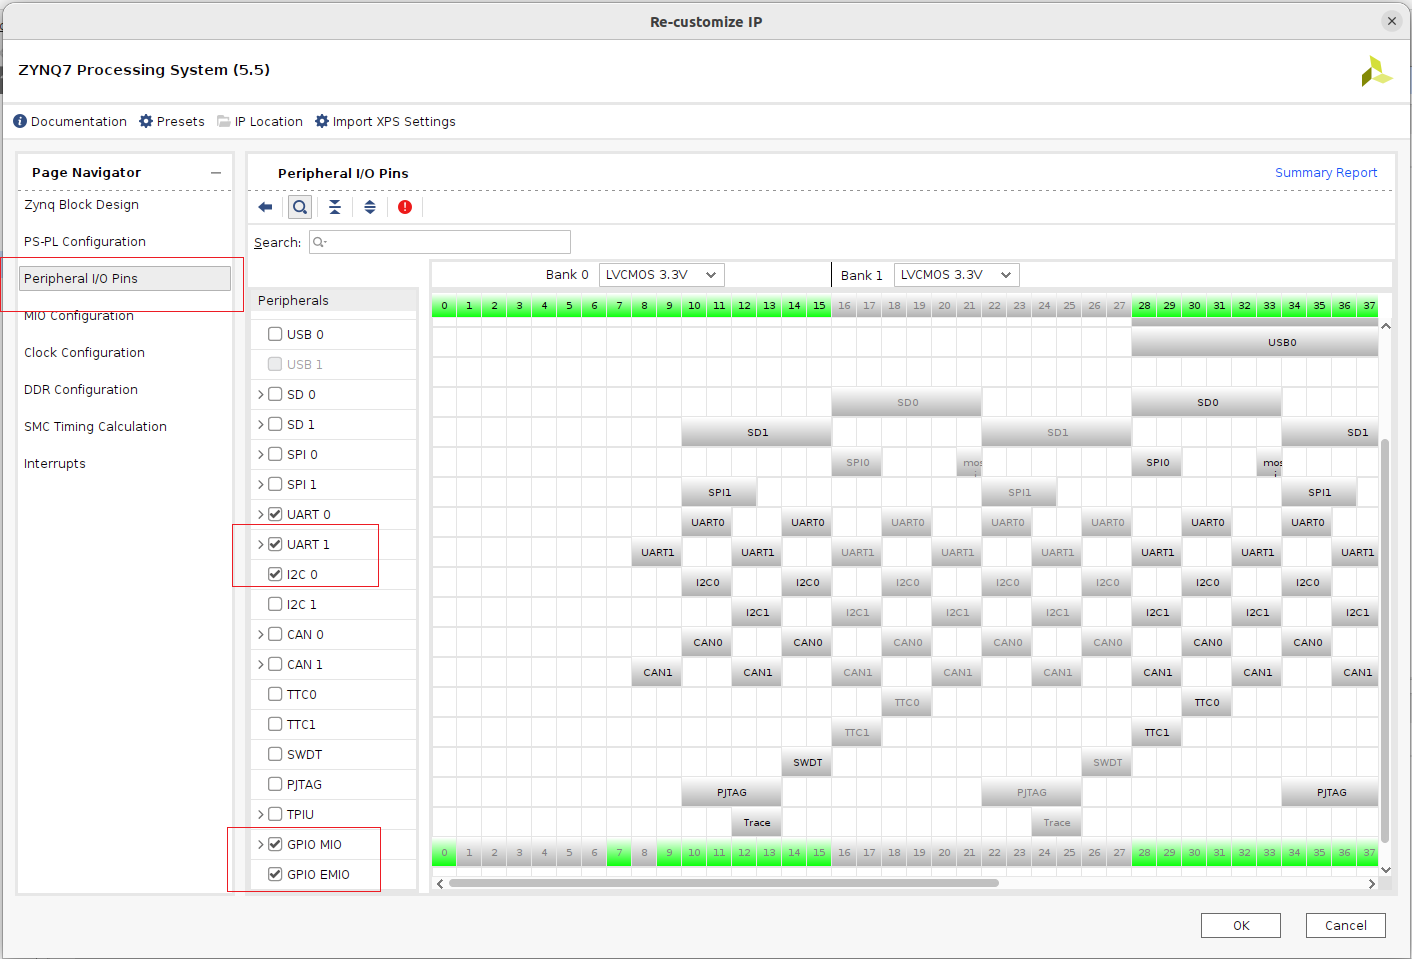Expand the SPI 1 peripheral row
Viewport: 1412px width, 959px height.
261,484
